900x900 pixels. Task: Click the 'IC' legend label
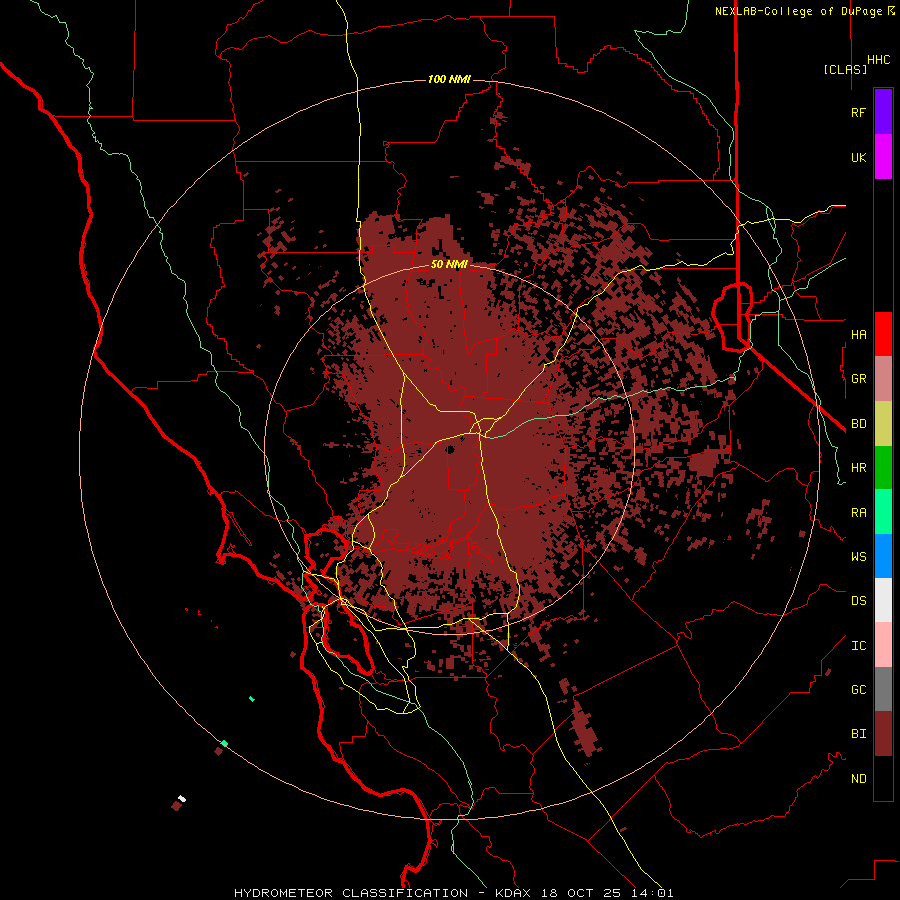click(x=859, y=645)
